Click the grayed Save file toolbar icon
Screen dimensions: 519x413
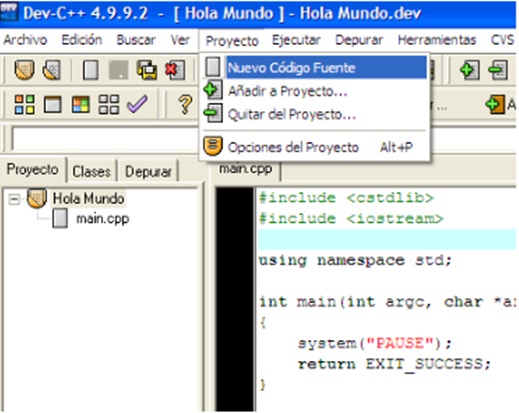pyautogui.click(x=119, y=70)
